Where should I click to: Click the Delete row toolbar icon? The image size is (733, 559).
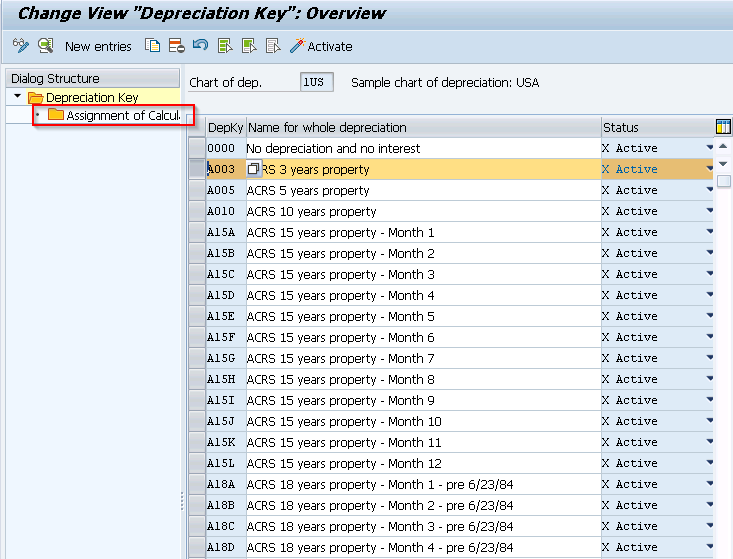tap(177, 45)
